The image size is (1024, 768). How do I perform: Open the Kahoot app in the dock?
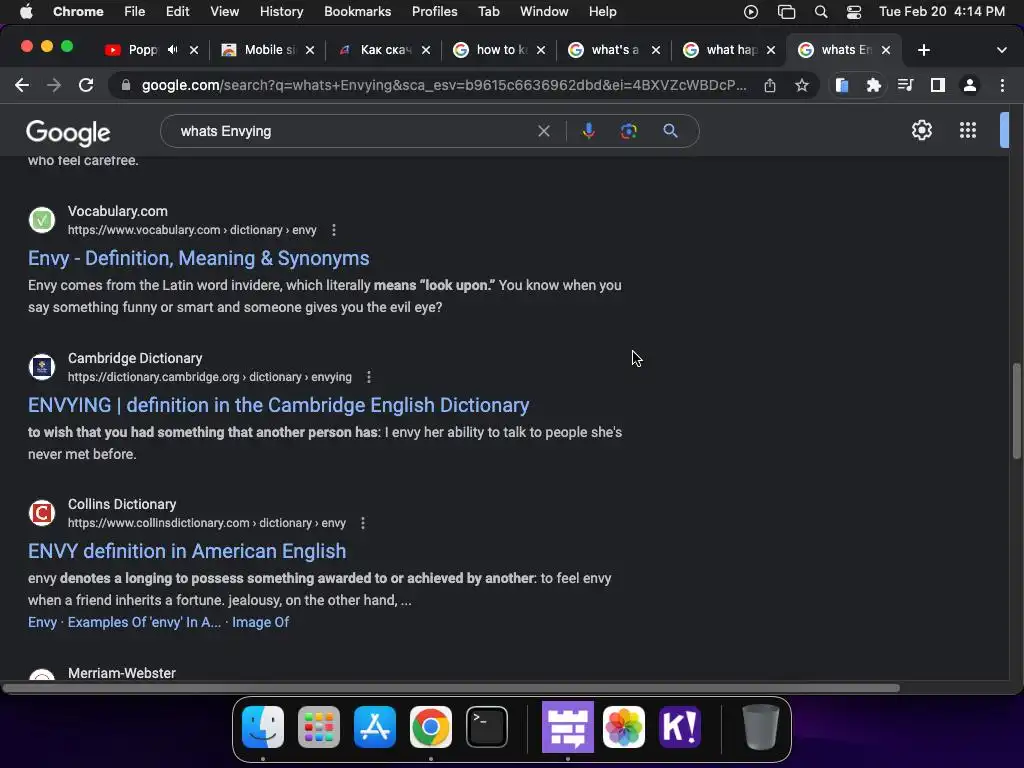[680, 727]
